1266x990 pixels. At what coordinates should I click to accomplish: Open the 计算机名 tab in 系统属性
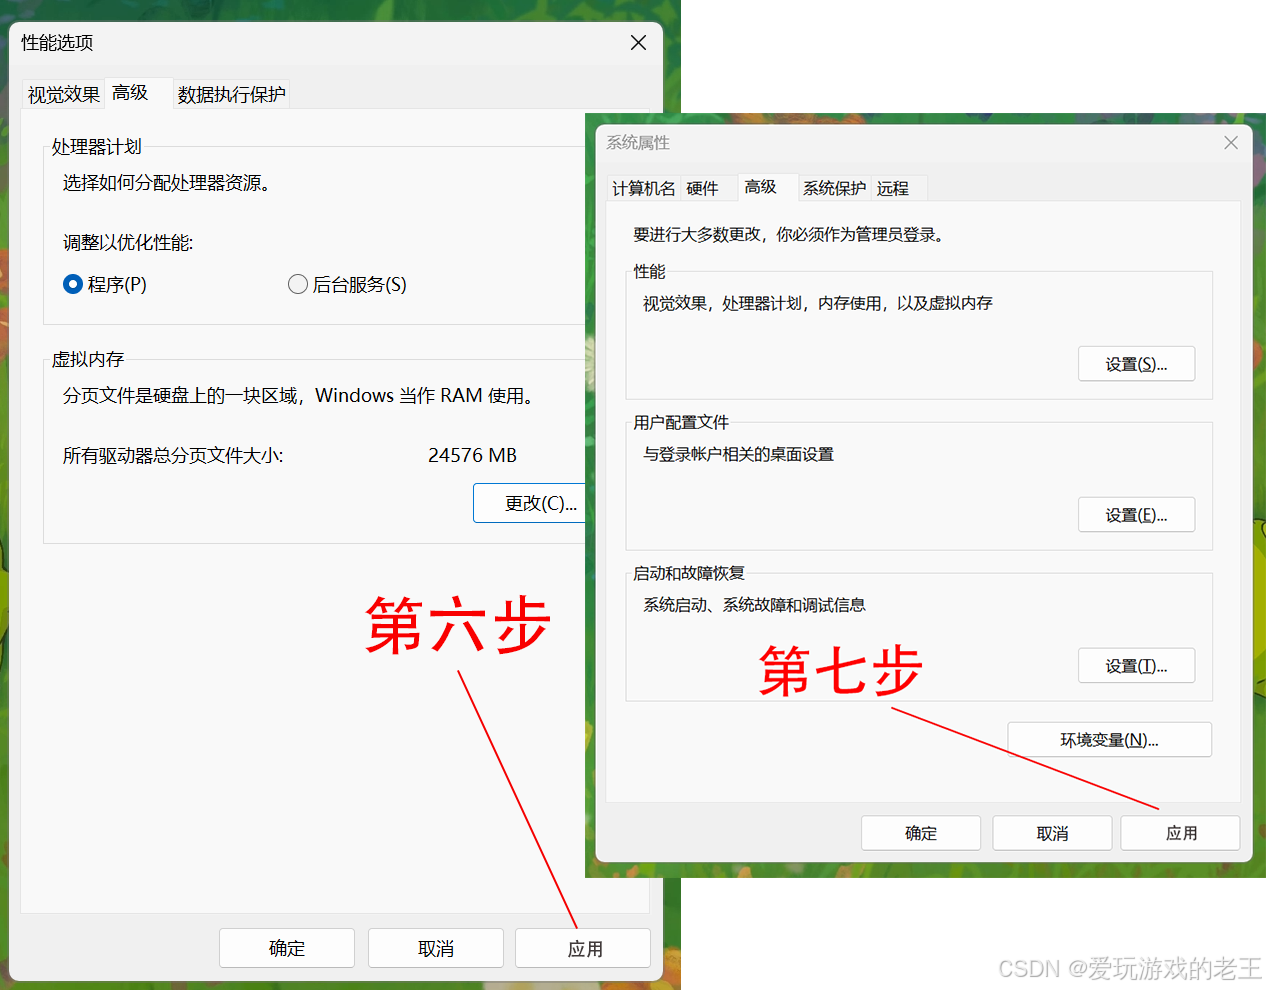642,188
